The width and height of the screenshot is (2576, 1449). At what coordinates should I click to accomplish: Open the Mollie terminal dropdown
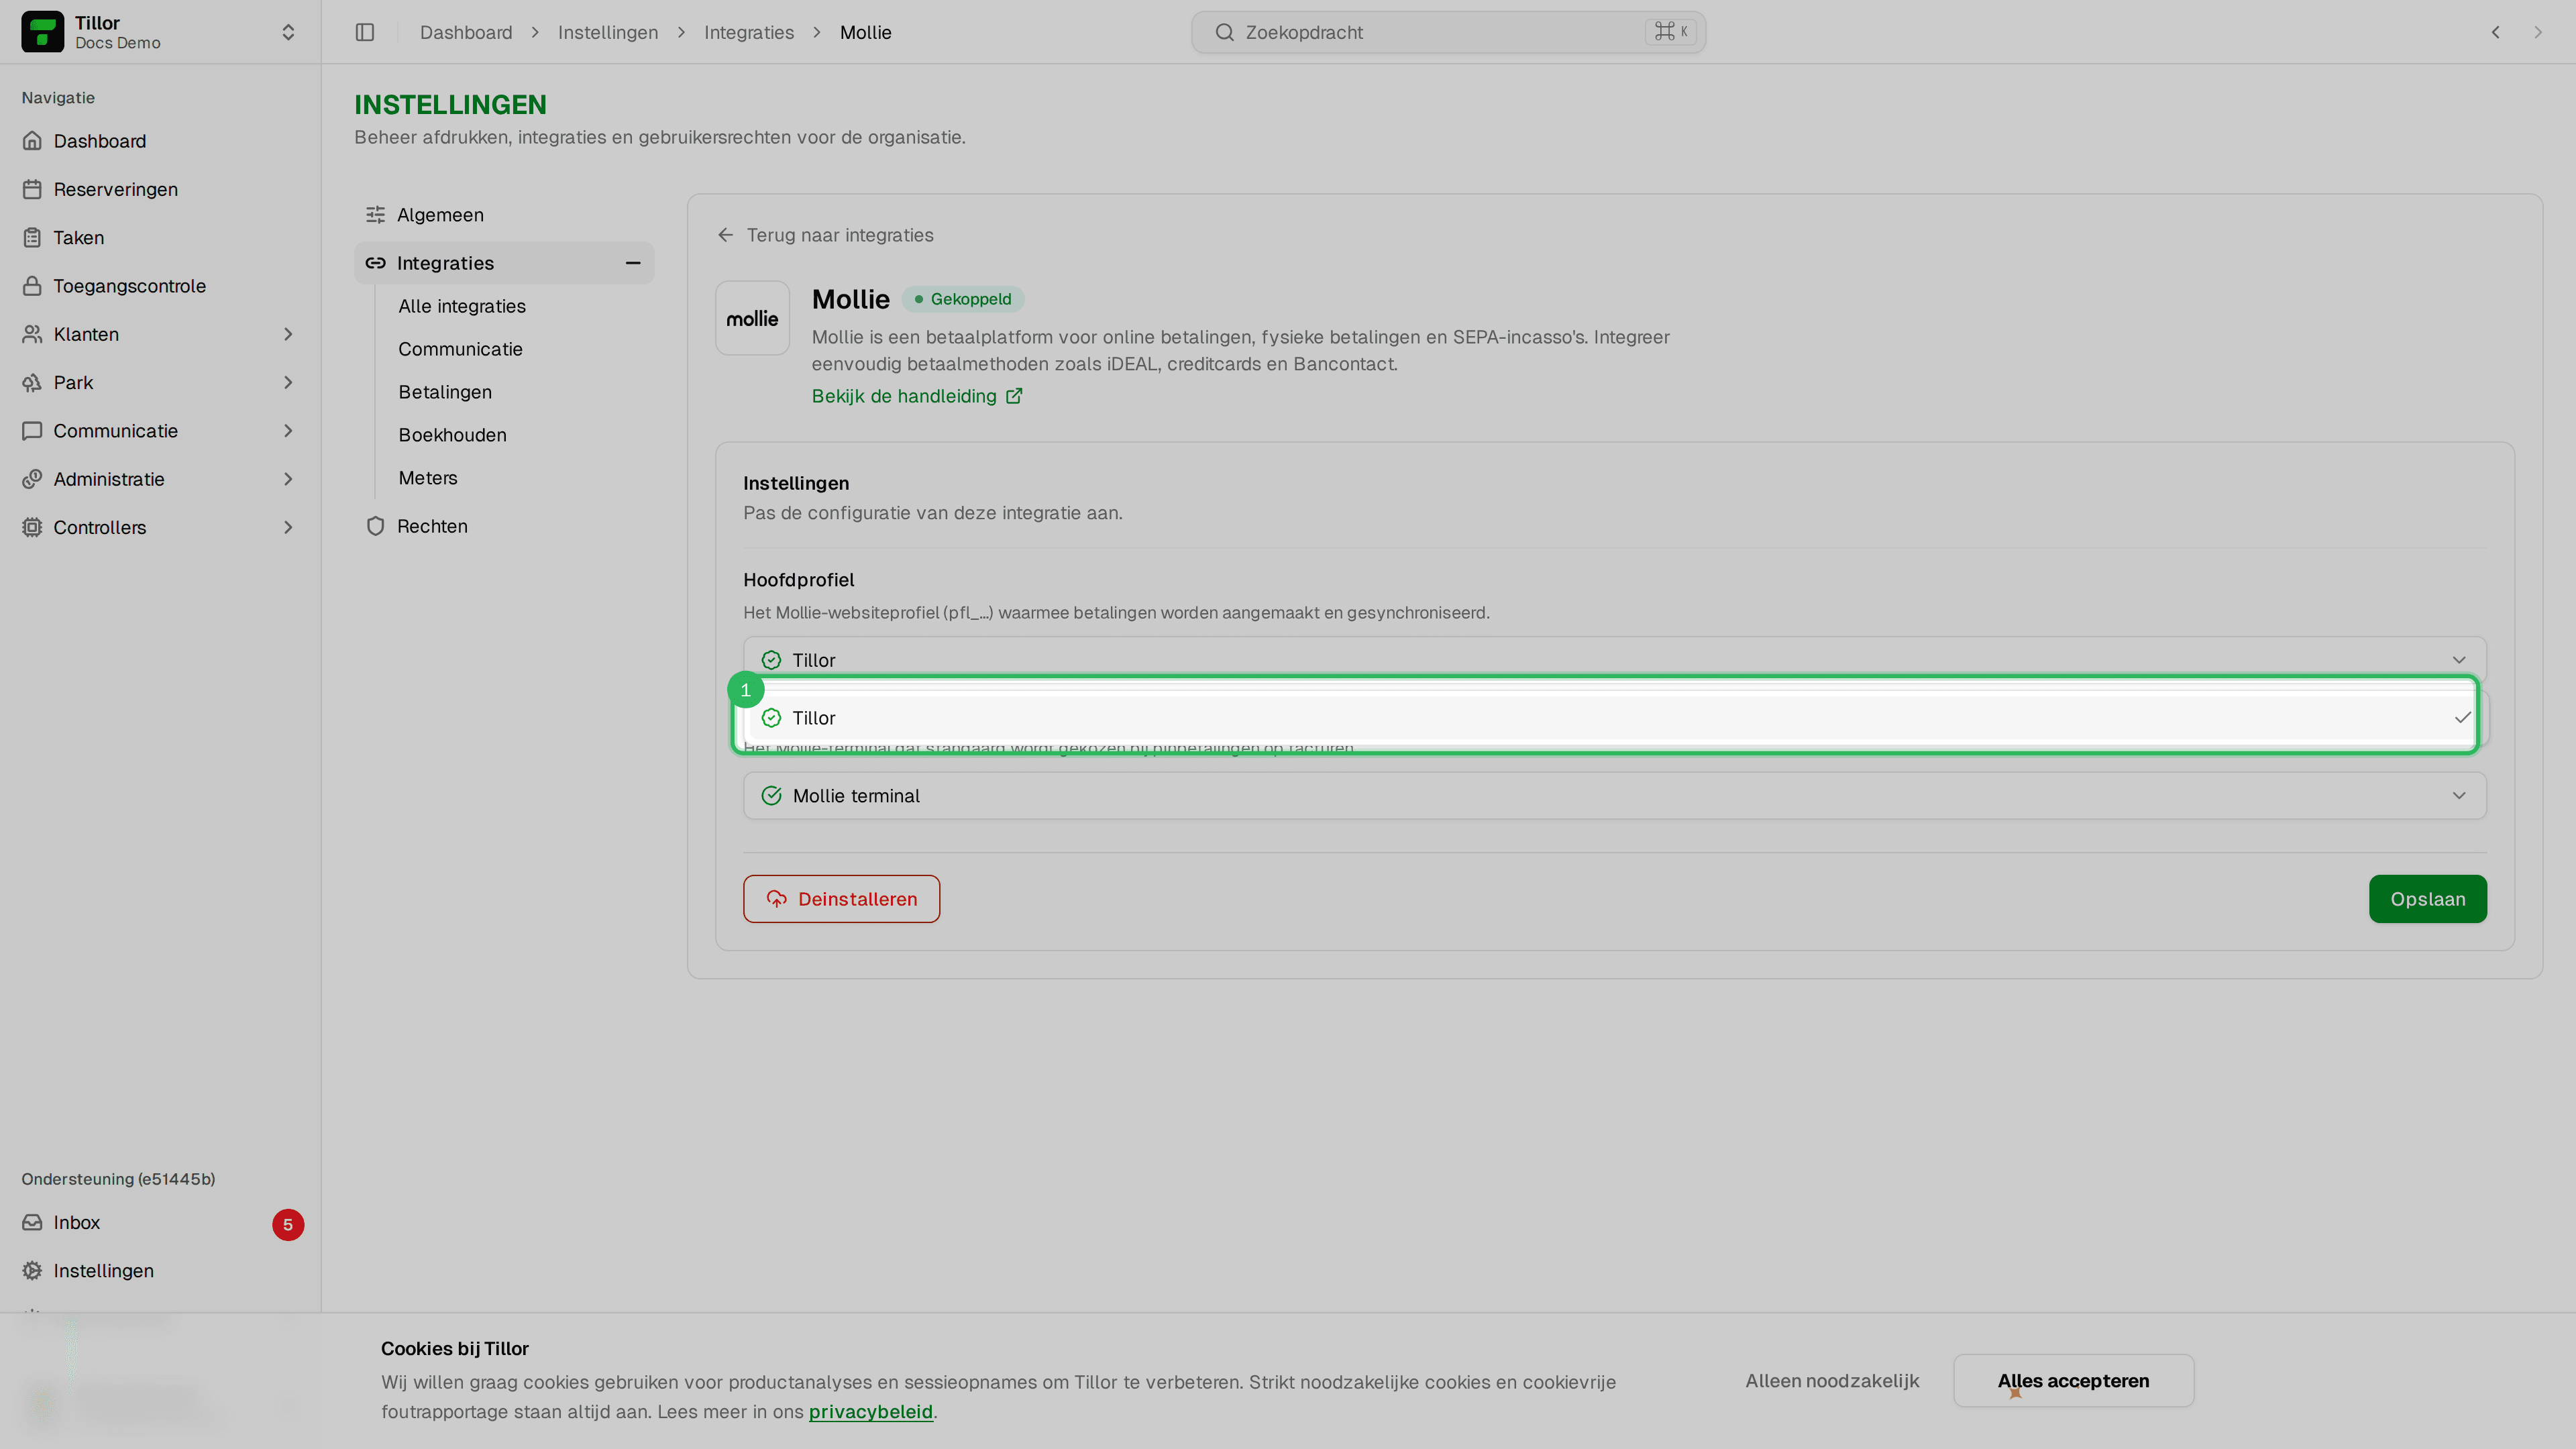(x=1615, y=796)
